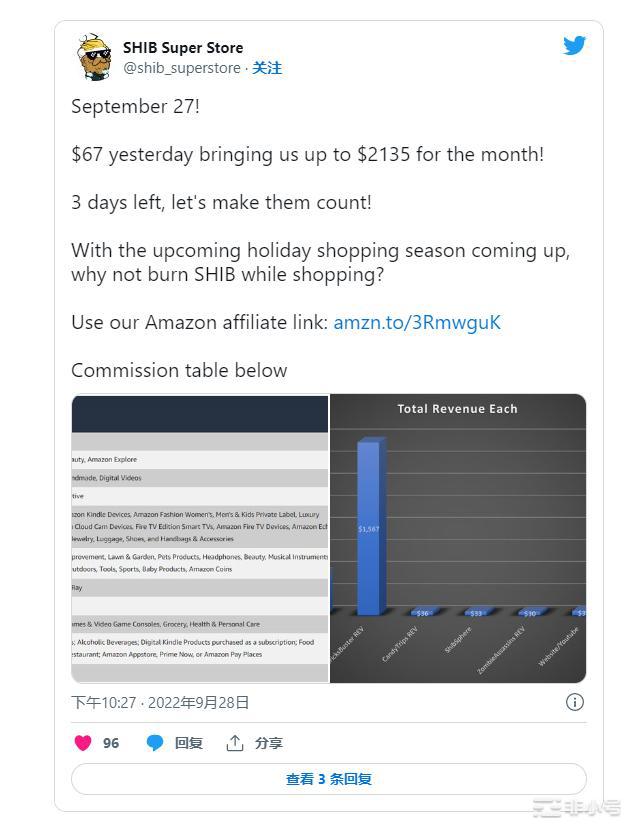This screenshot has width=629, height=826.
Task: Click the share upload arrow icon
Action: point(235,743)
